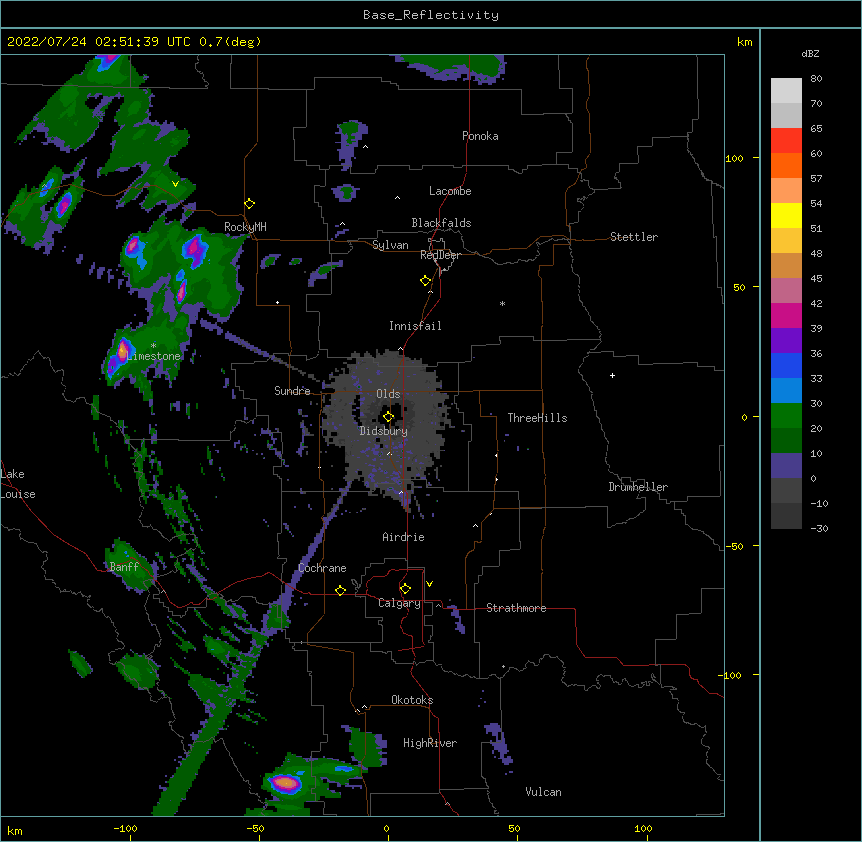Click the -50 tick on right km axis
The width and height of the screenshot is (862, 842).
coord(734,546)
